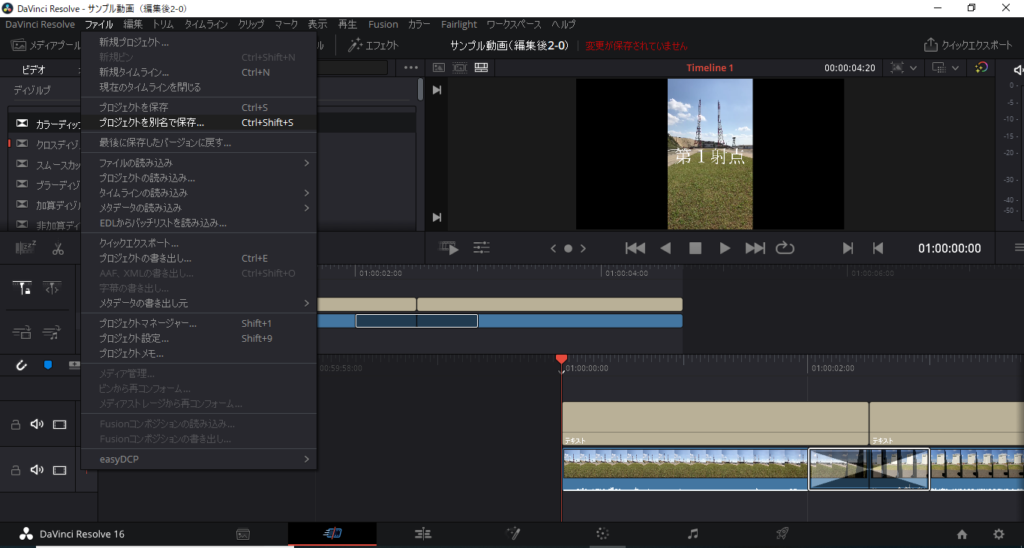This screenshot has width=1024, height=548.
Task: Expand the タイムラインの読み込み submenu
Action: (x=306, y=193)
